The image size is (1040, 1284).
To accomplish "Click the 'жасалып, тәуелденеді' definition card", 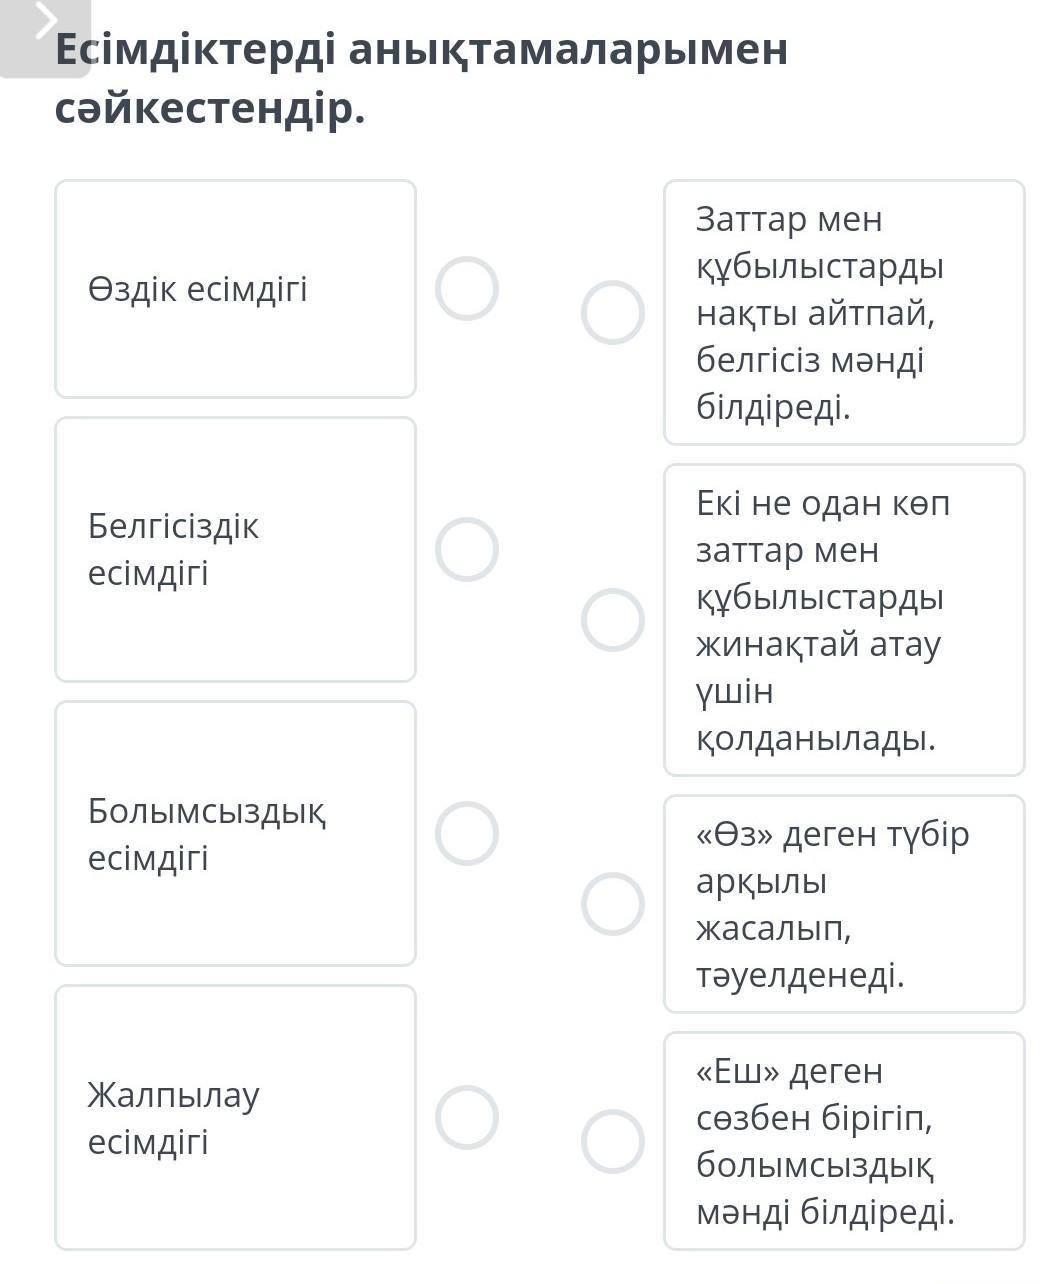I will (x=844, y=904).
